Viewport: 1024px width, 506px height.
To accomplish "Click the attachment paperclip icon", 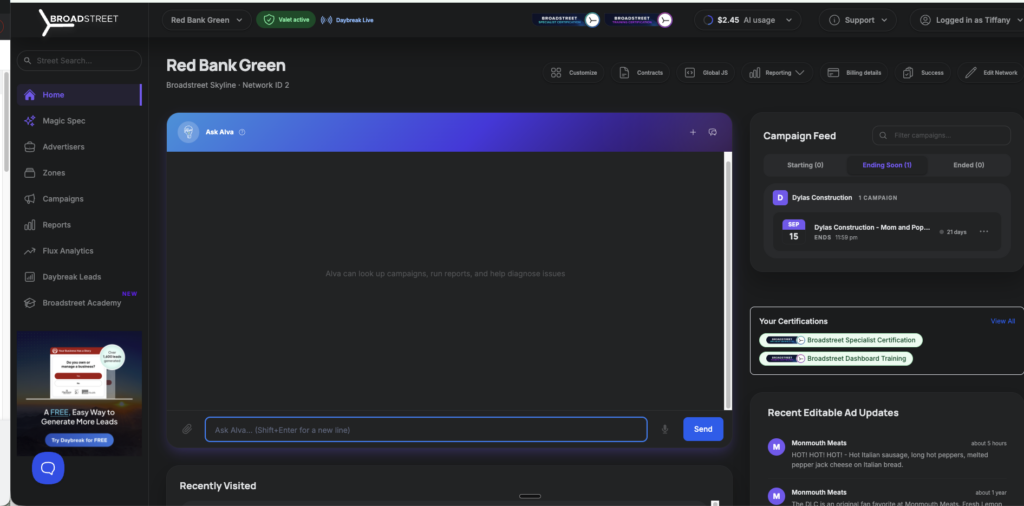I will tap(187, 429).
